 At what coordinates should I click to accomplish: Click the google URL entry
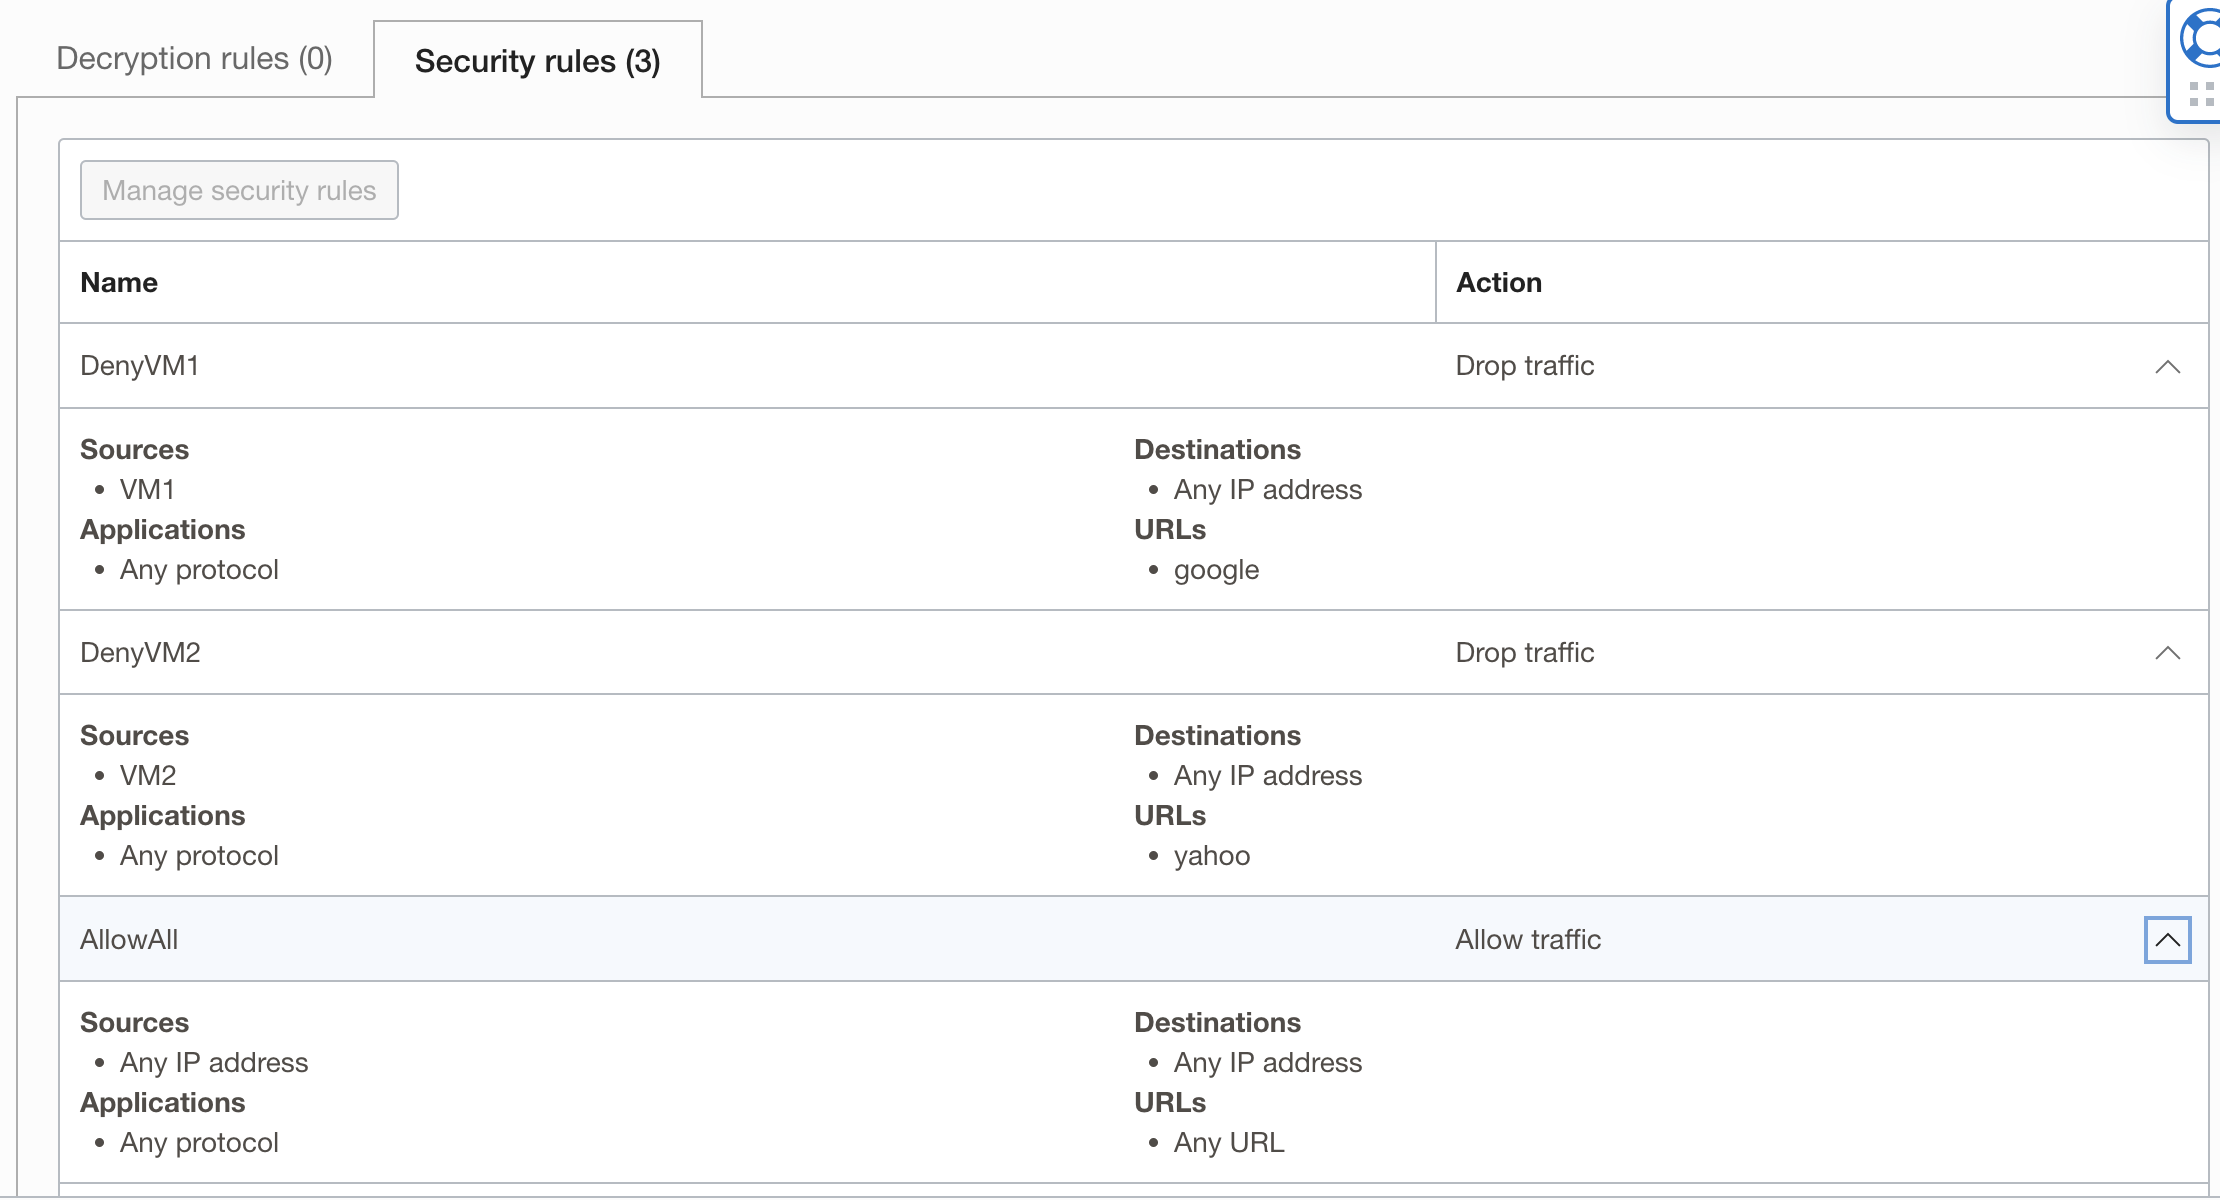pos(1216,570)
